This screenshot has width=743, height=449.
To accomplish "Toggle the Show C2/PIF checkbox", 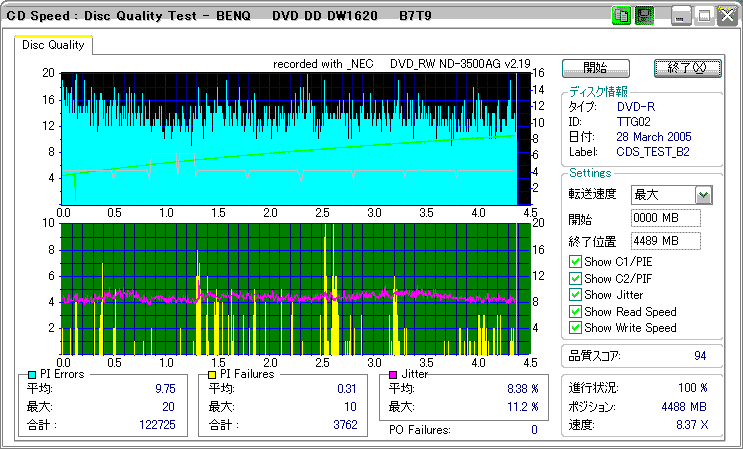I will 575,279.
